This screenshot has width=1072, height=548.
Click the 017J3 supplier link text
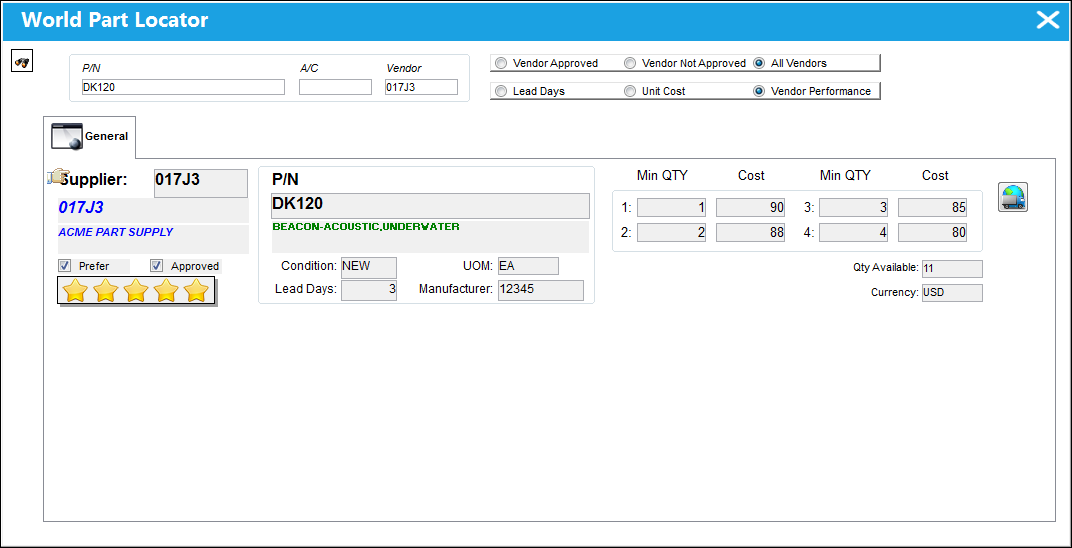pos(81,208)
